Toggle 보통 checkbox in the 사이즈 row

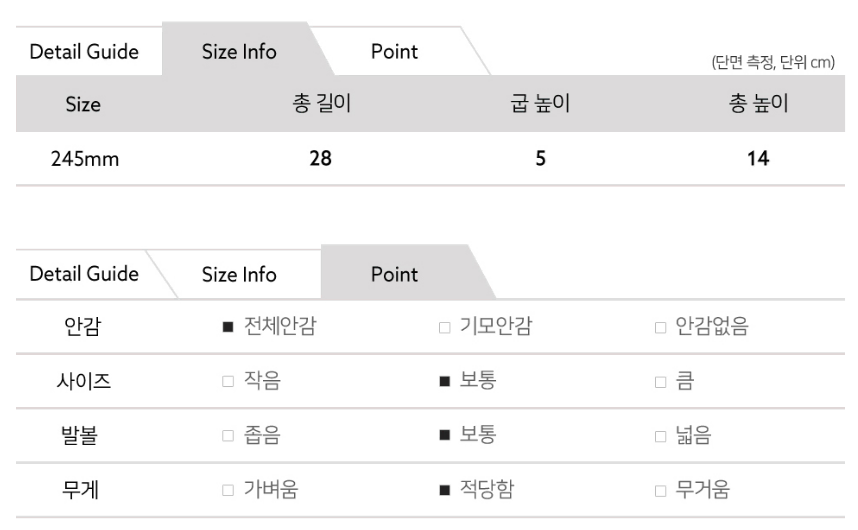(444, 381)
